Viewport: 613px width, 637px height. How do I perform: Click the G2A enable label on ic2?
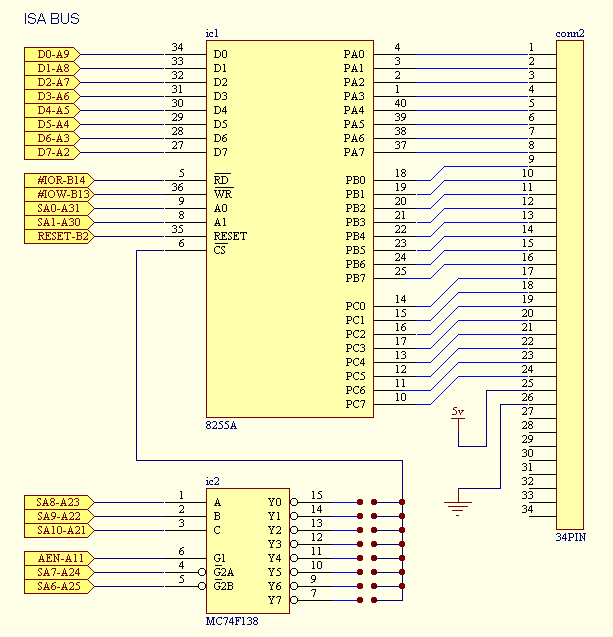(224, 572)
